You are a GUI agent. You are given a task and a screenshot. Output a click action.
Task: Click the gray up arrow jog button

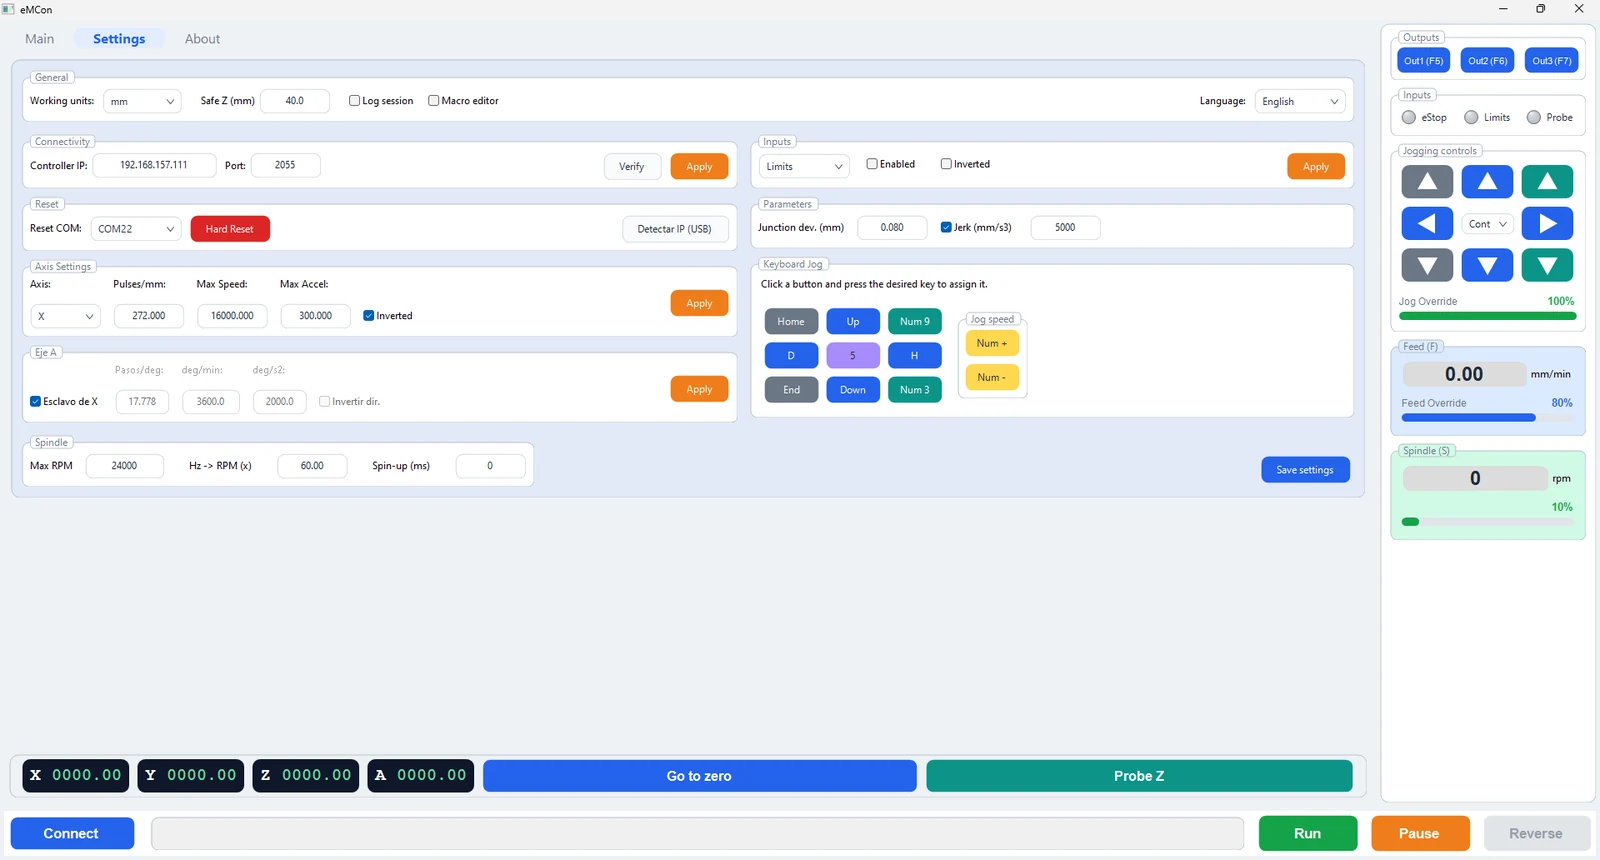click(x=1427, y=182)
